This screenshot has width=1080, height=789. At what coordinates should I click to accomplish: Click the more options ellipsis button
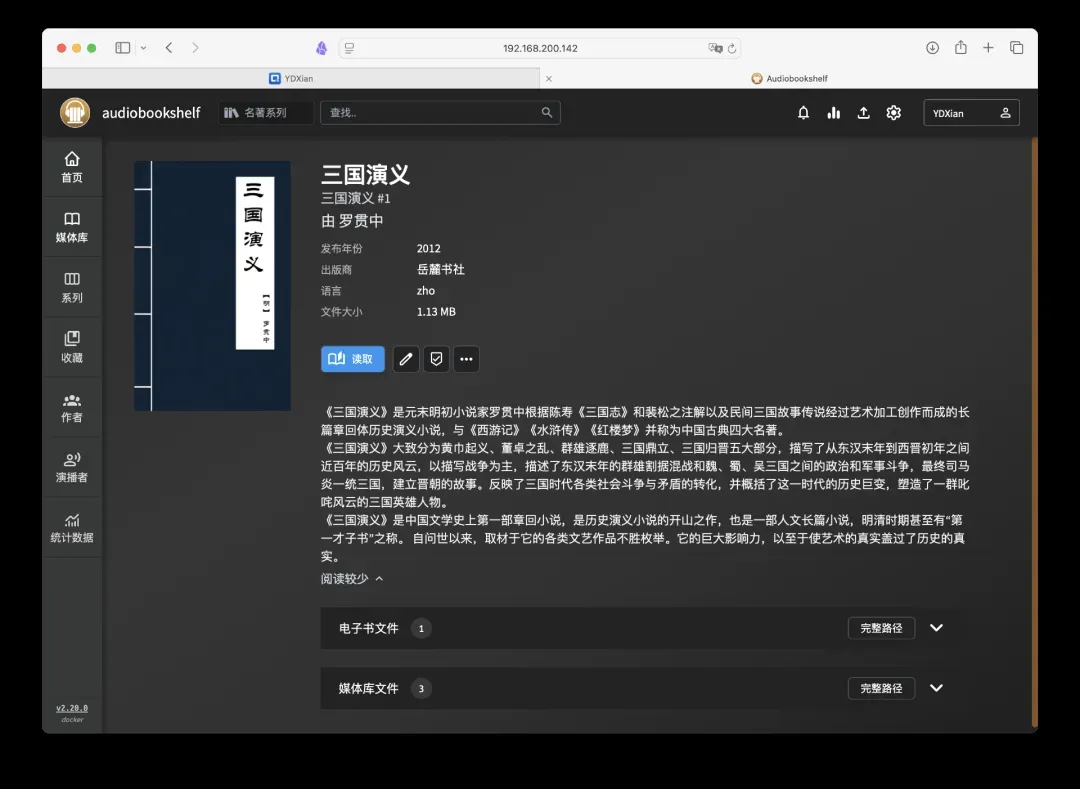465,359
